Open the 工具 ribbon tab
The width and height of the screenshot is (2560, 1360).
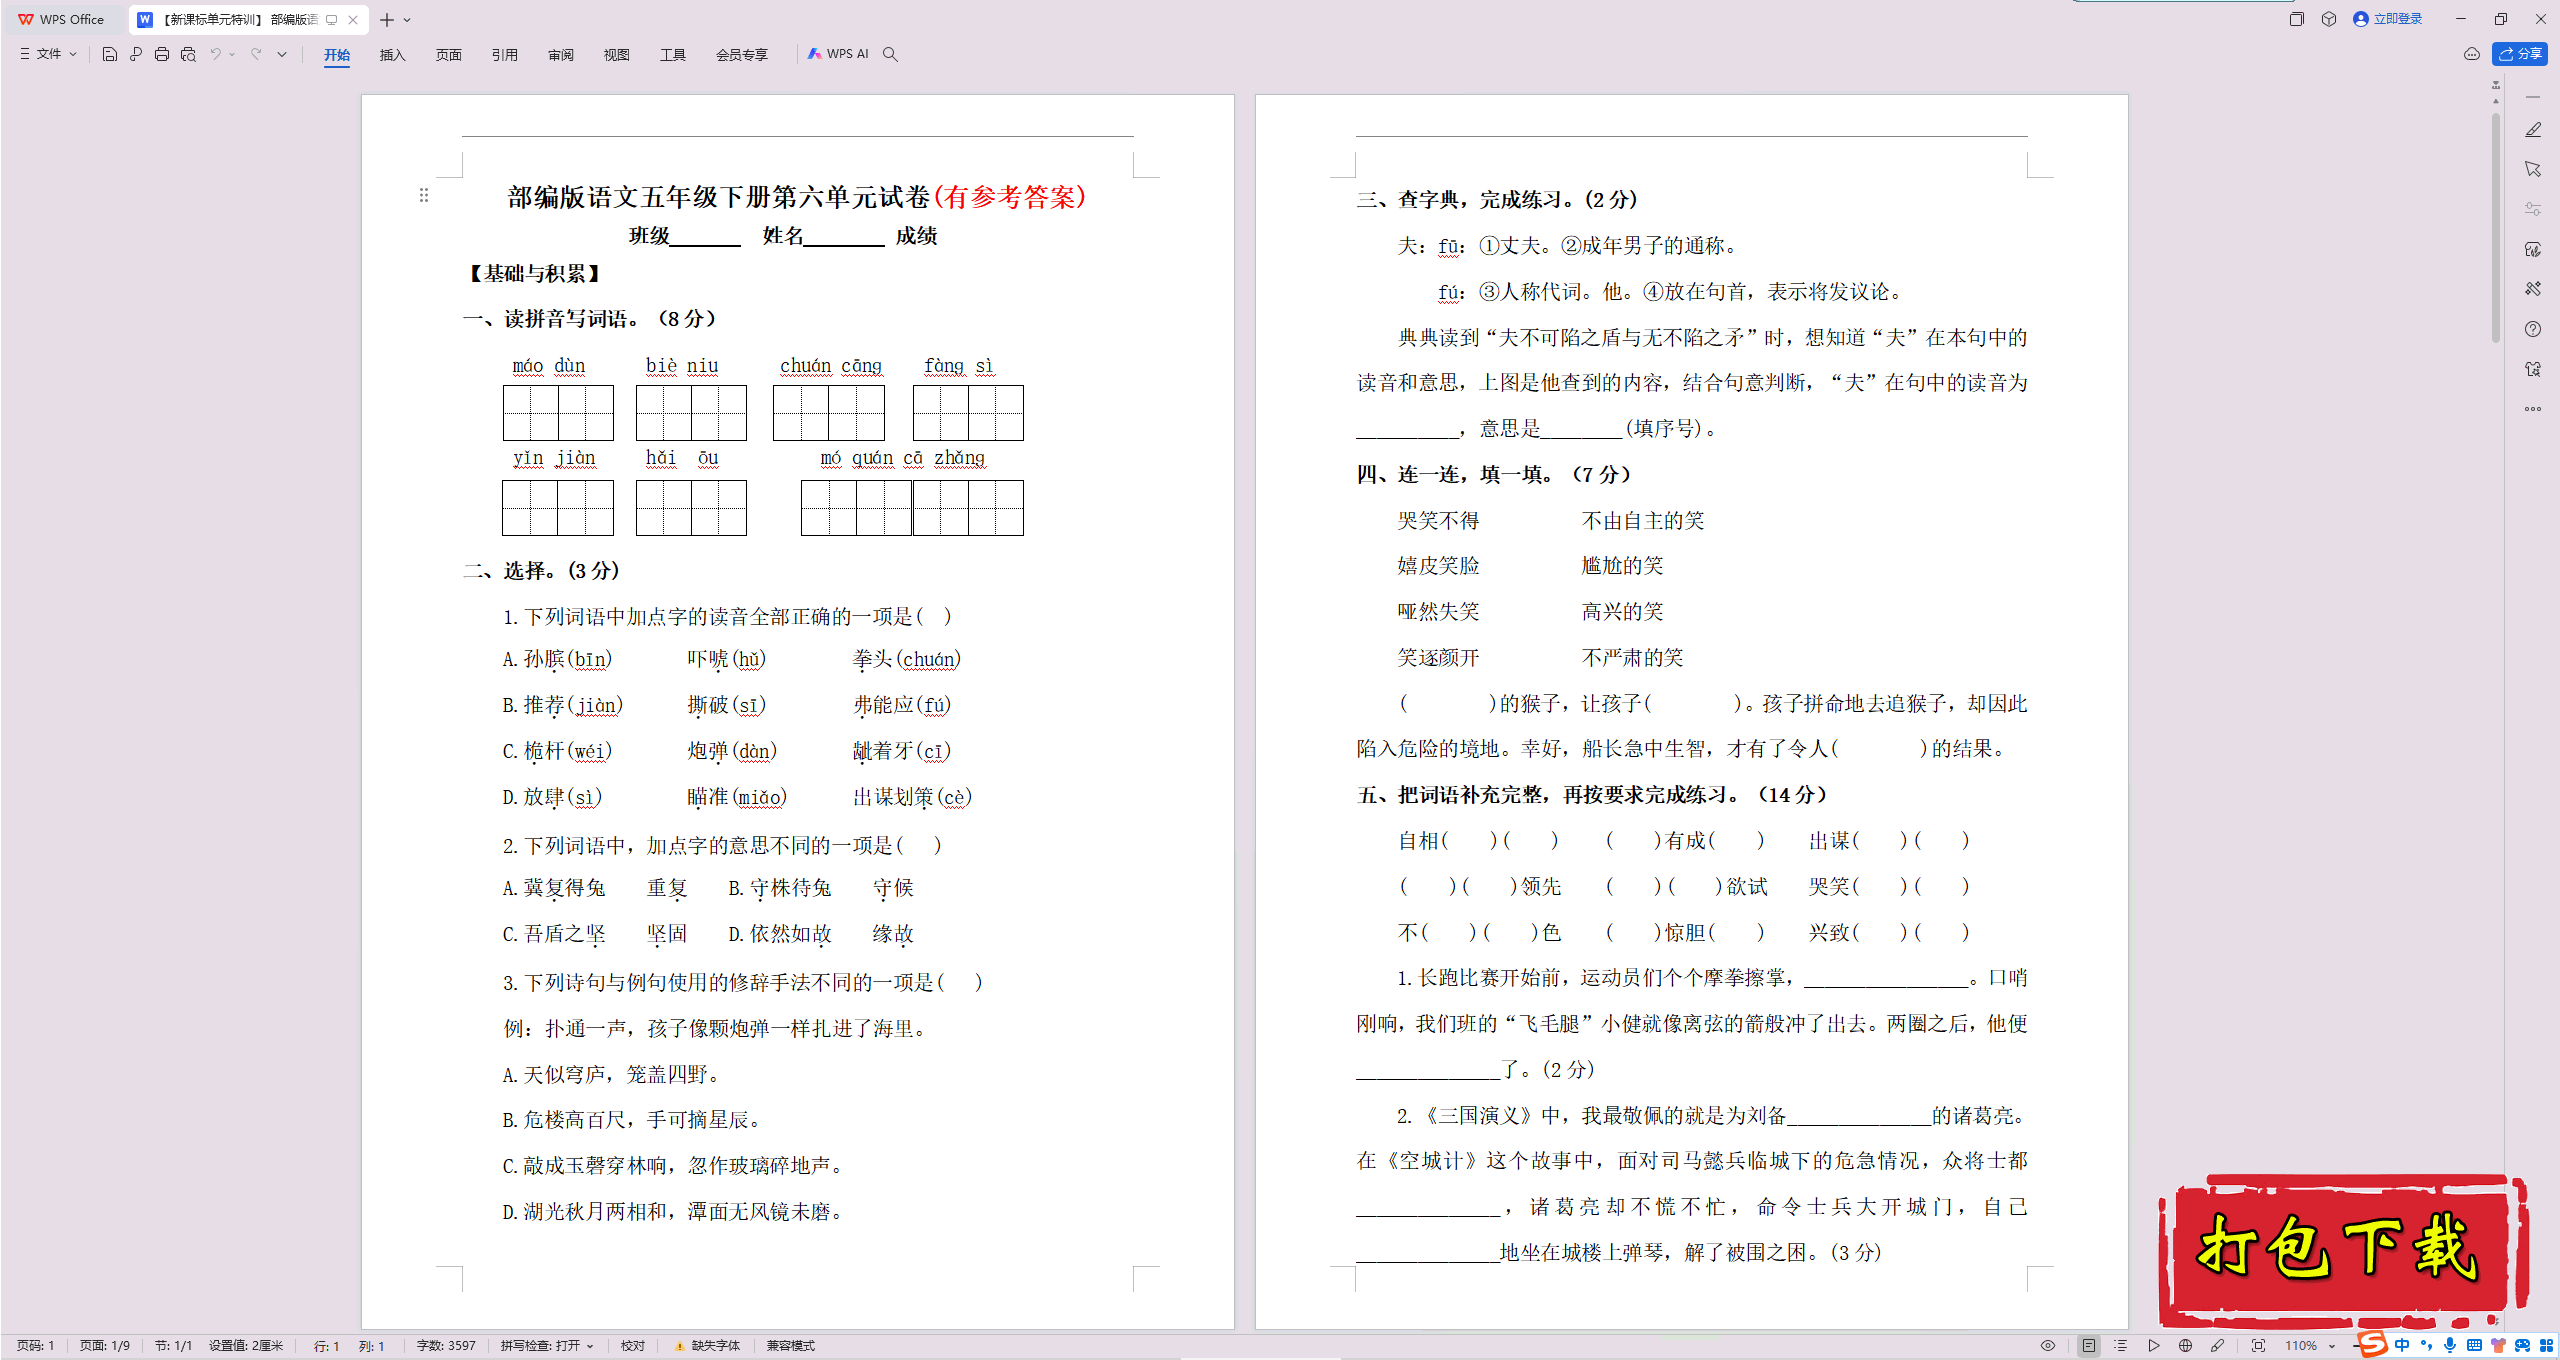tap(673, 55)
